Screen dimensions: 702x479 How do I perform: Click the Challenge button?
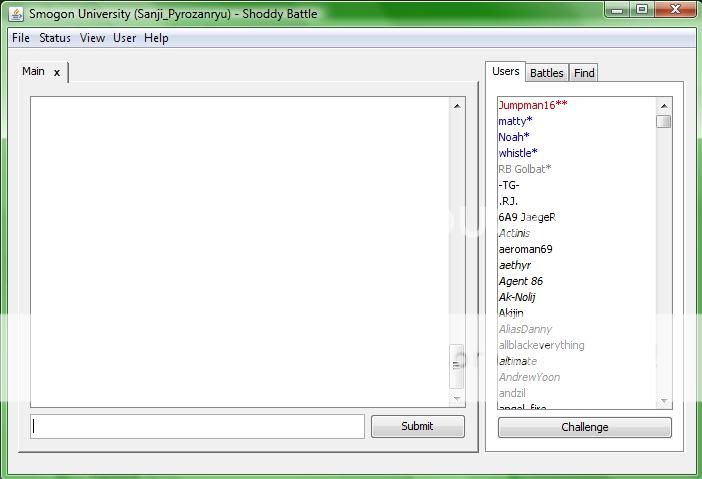coord(584,427)
